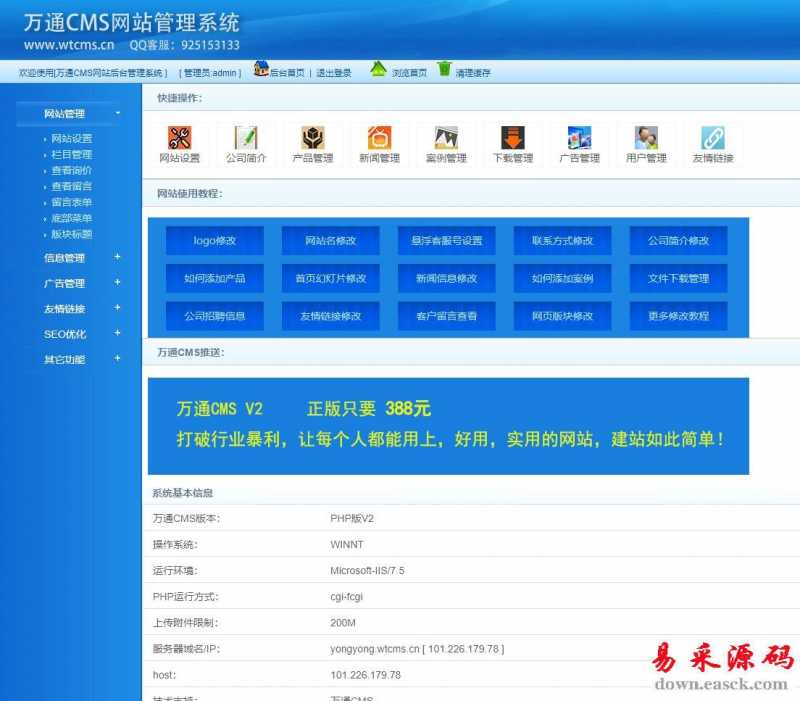The height and width of the screenshot is (701, 800).
Task: Click the 万通CMS V2 promotion banner
Action: click(x=448, y=426)
